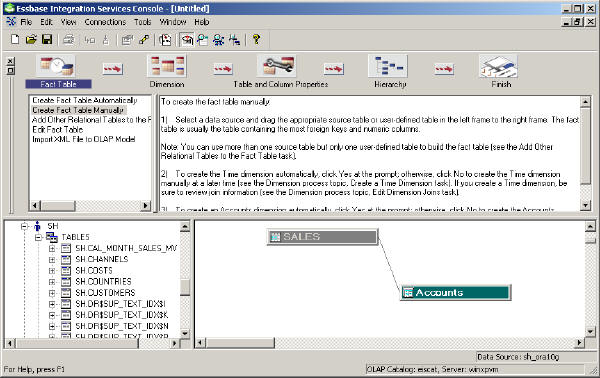Toggle the pressed intelligent help toolbar icon
The width and height of the screenshot is (600, 378).
187,39
